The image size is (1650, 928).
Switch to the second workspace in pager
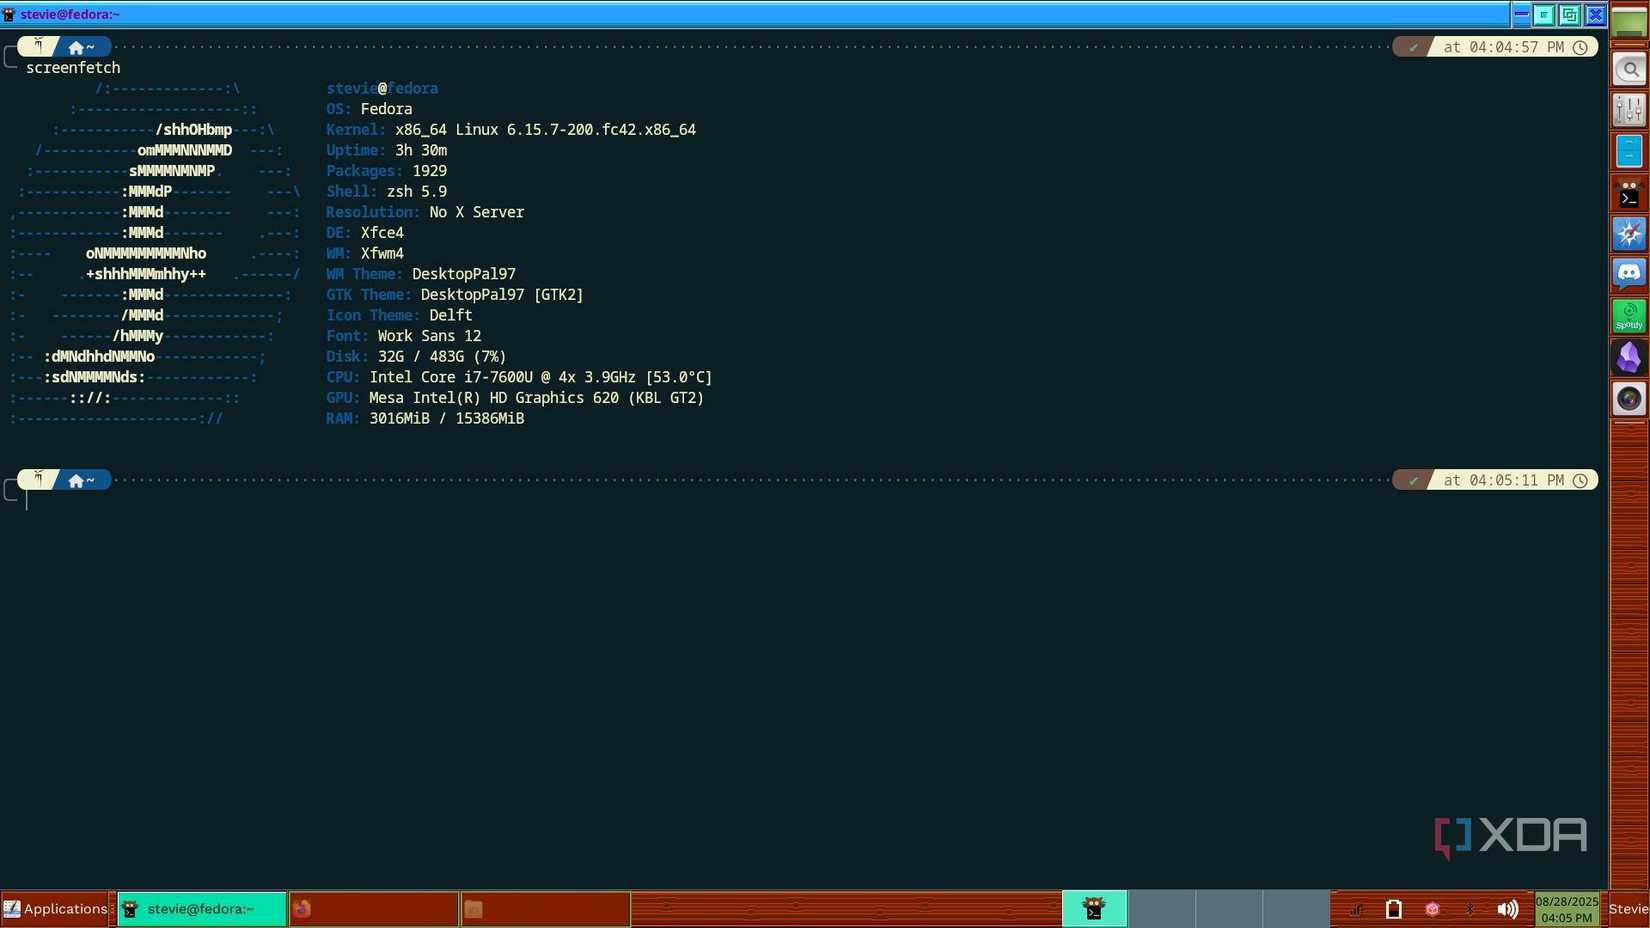1161,909
